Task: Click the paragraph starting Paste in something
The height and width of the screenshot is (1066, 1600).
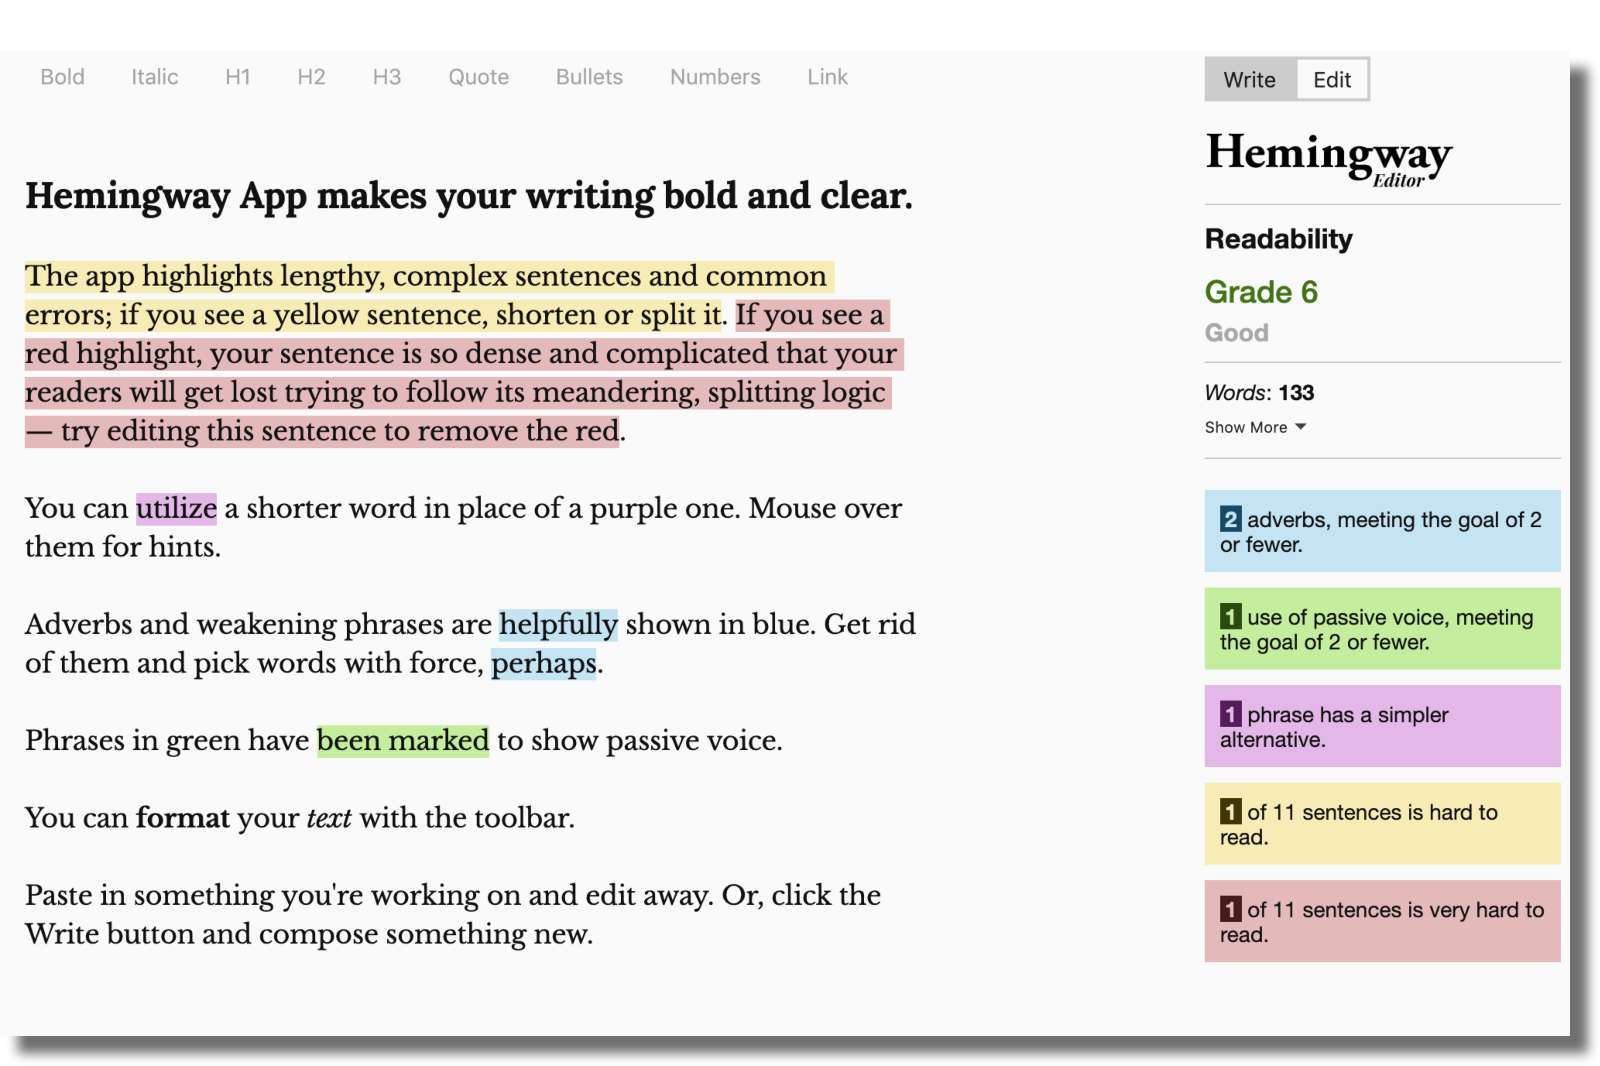Action: pos(453,915)
